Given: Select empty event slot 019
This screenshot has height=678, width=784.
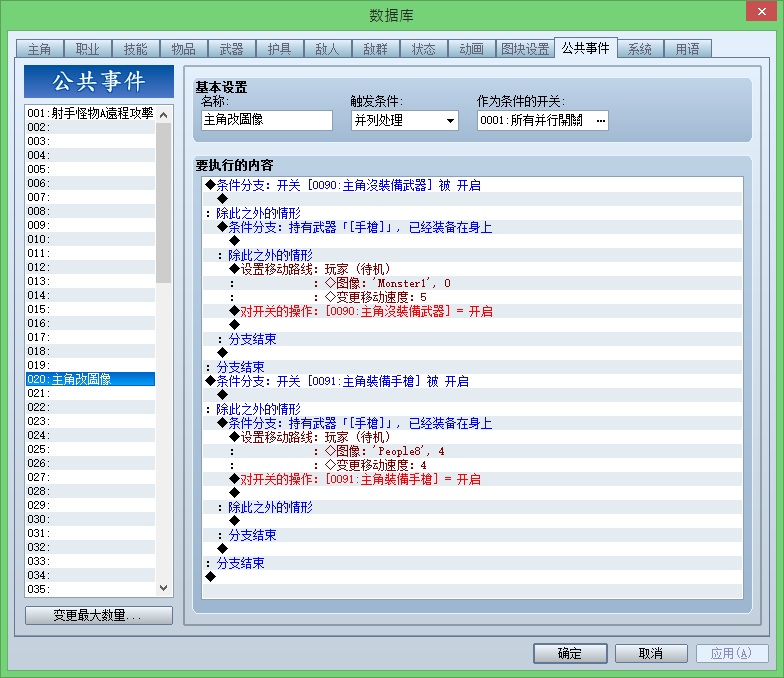Looking at the screenshot, I should (x=90, y=365).
